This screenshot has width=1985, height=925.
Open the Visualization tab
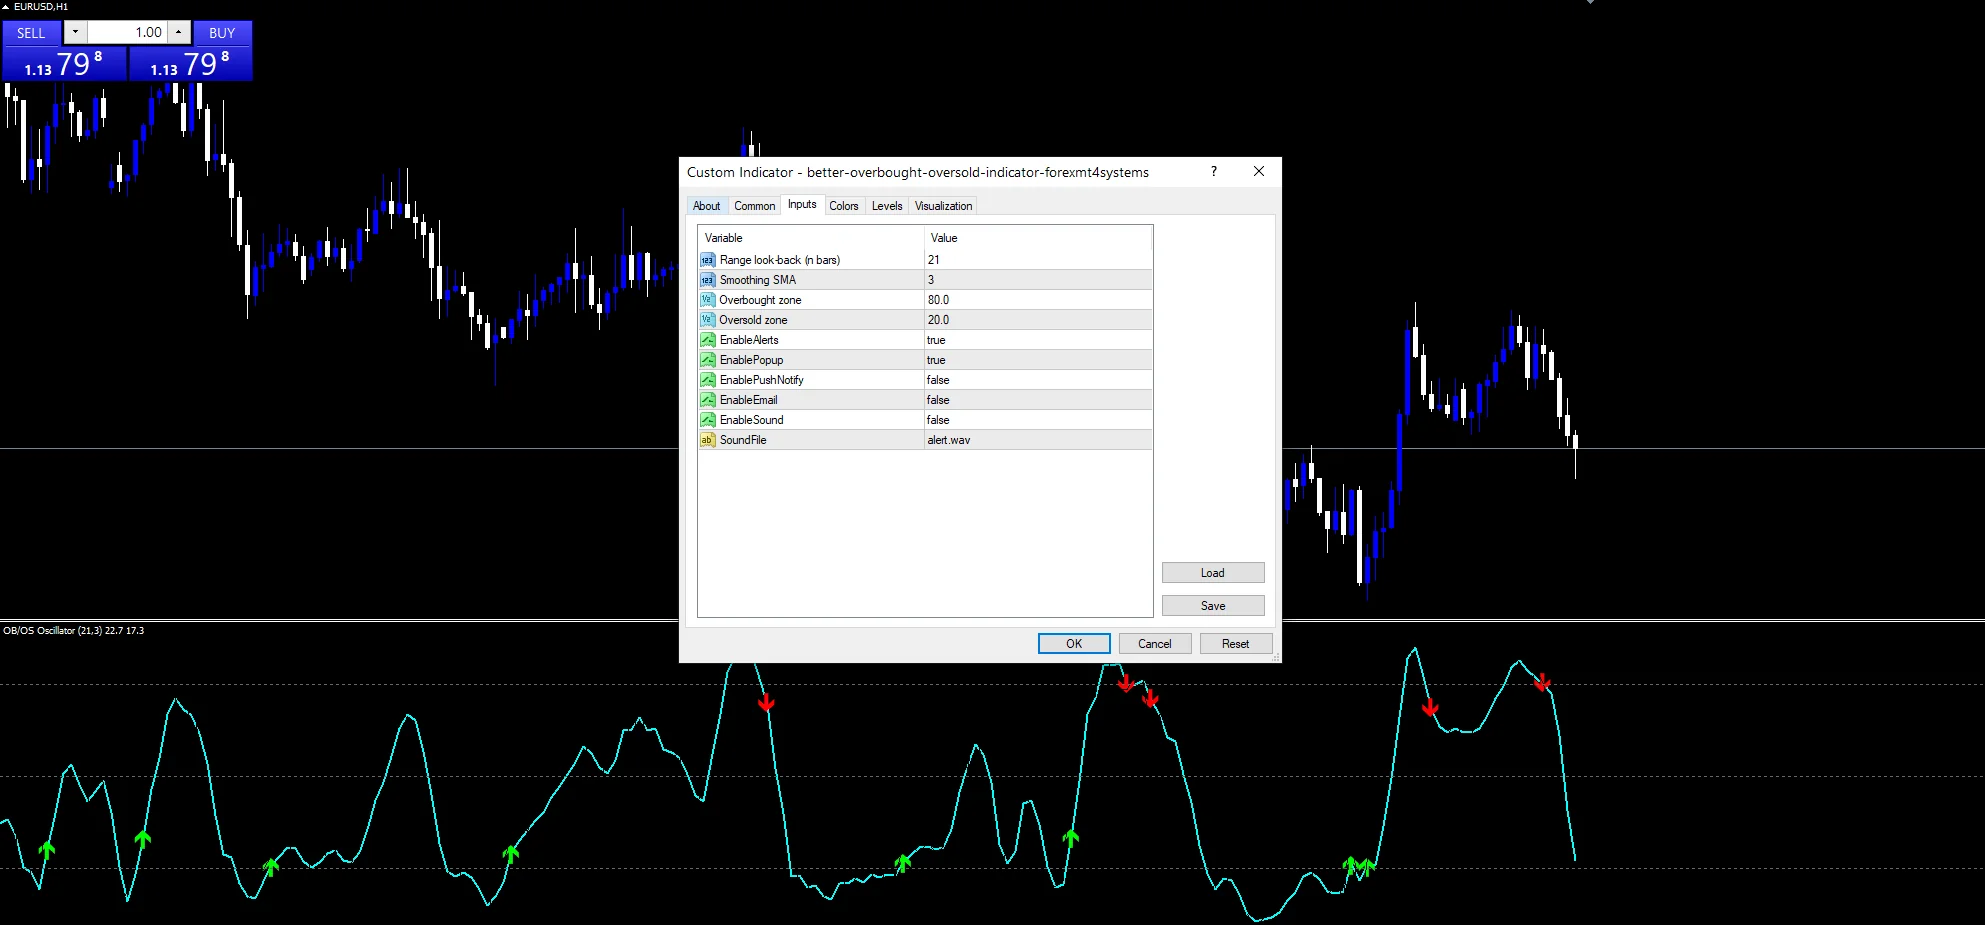pyautogui.click(x=943, y=206)
